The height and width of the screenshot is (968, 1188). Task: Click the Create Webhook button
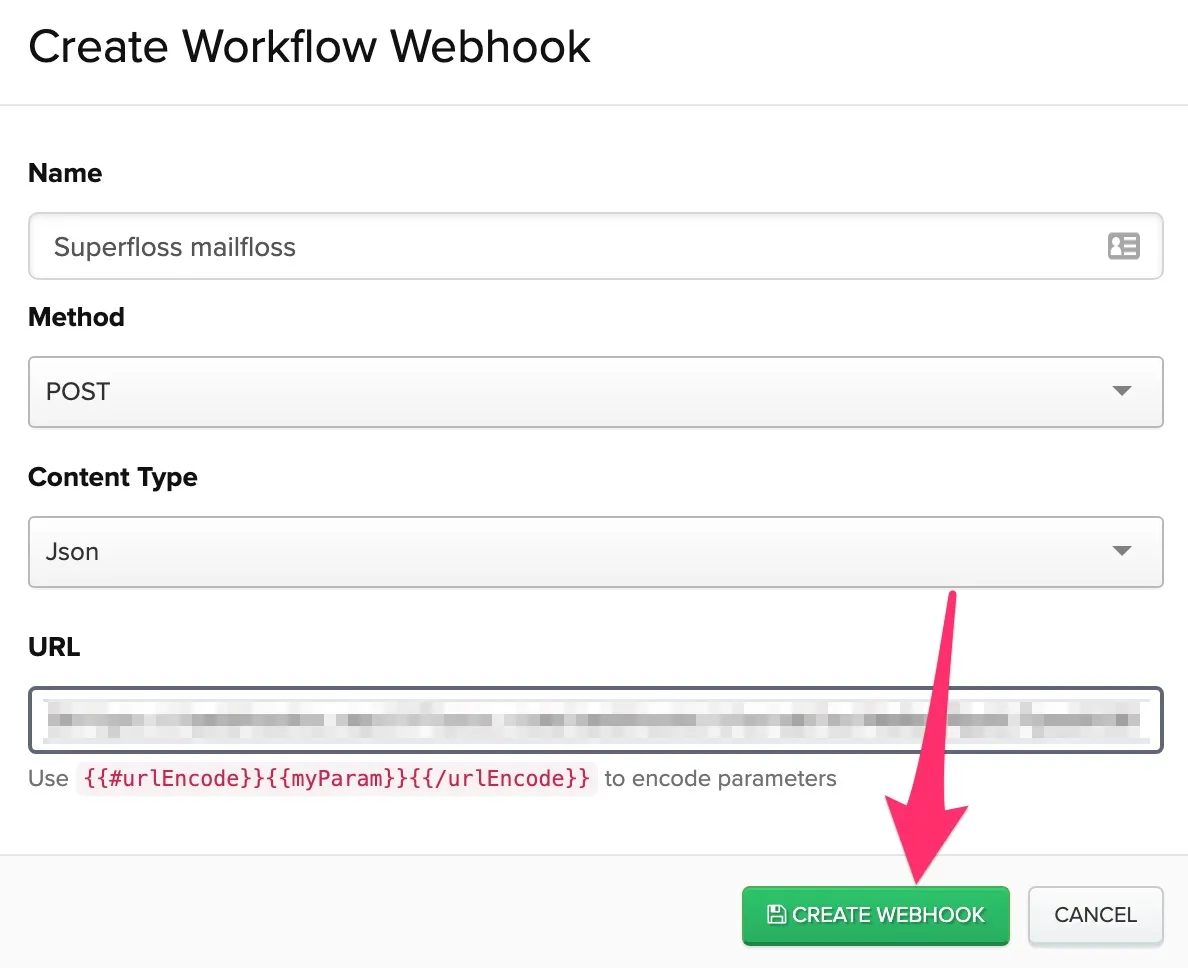(875, 915)
